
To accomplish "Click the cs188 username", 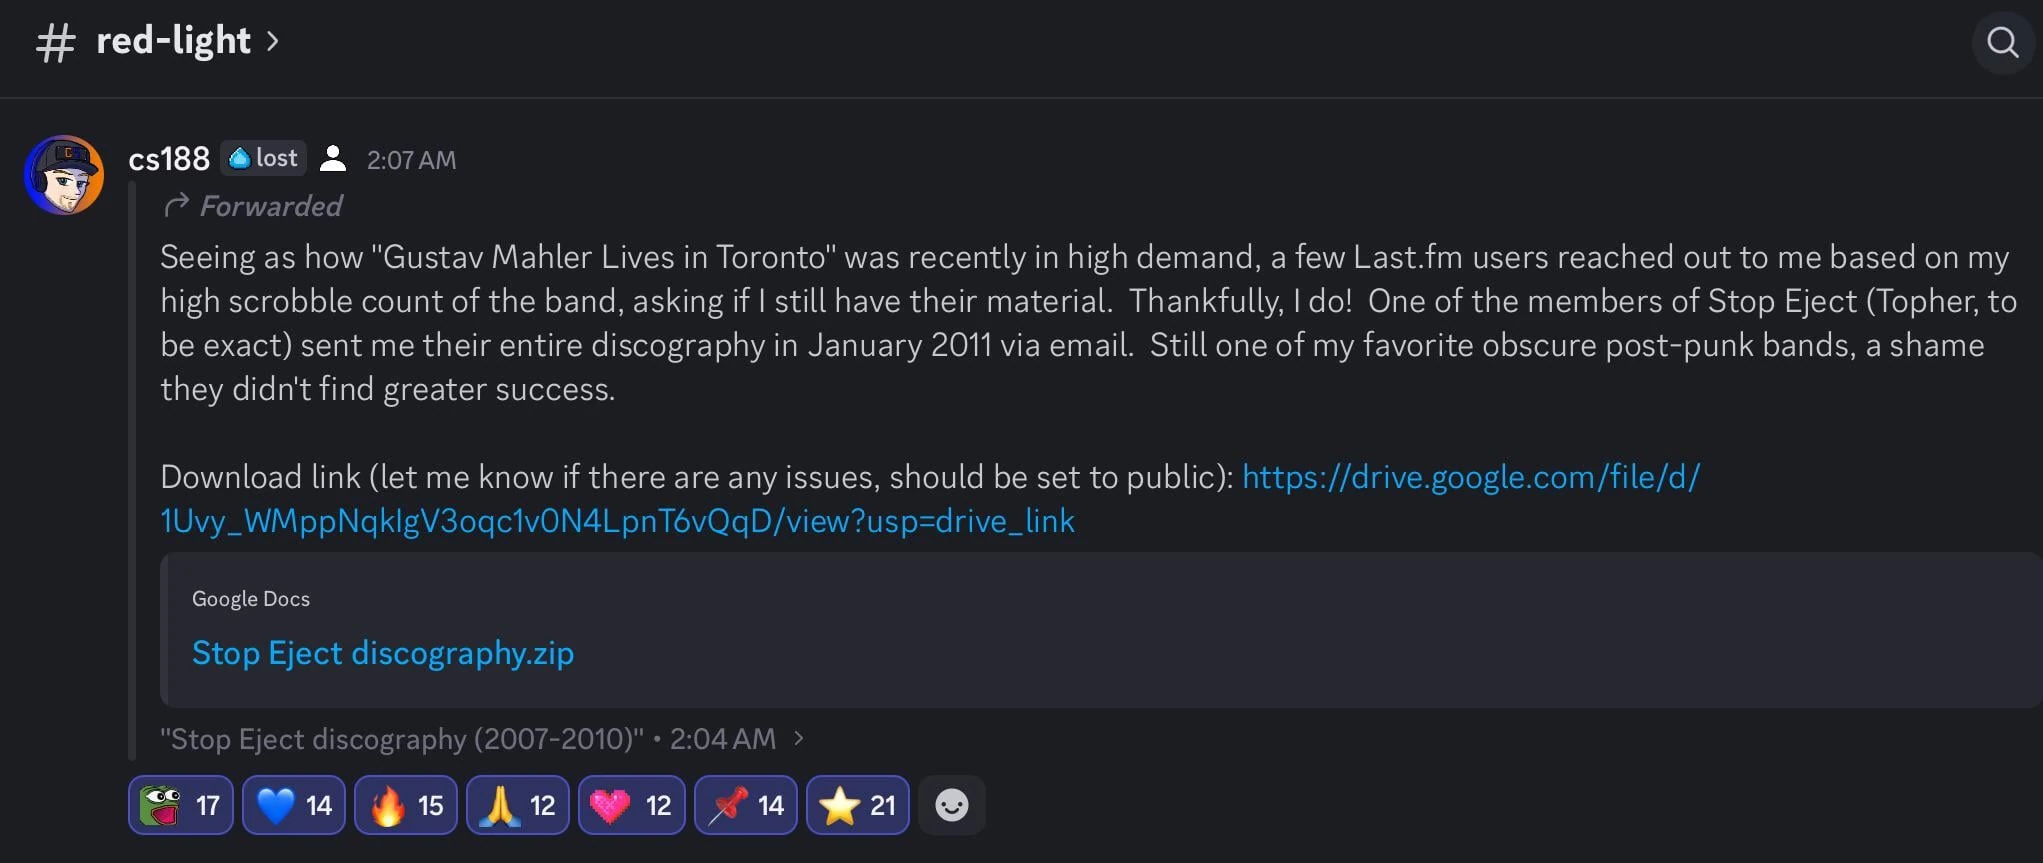I will tap(169, 159).
